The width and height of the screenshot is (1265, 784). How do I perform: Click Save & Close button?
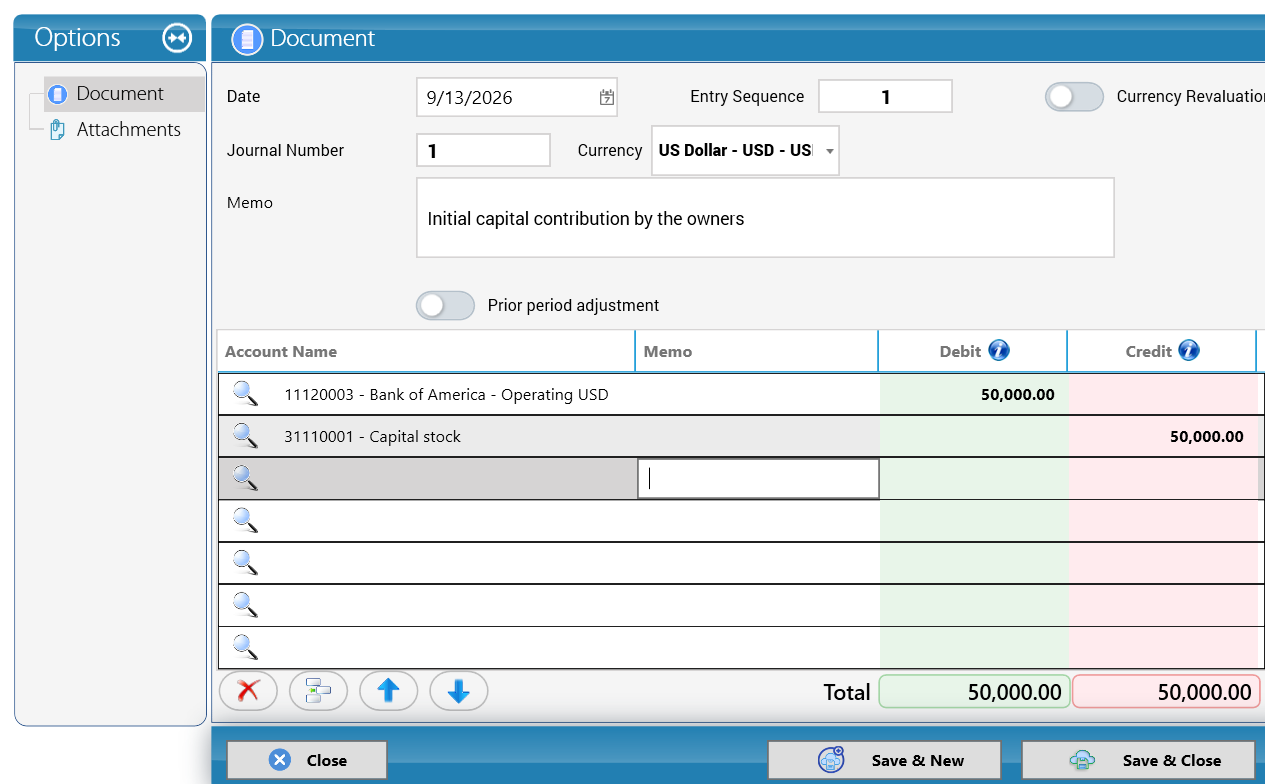tap(1138, 760)
